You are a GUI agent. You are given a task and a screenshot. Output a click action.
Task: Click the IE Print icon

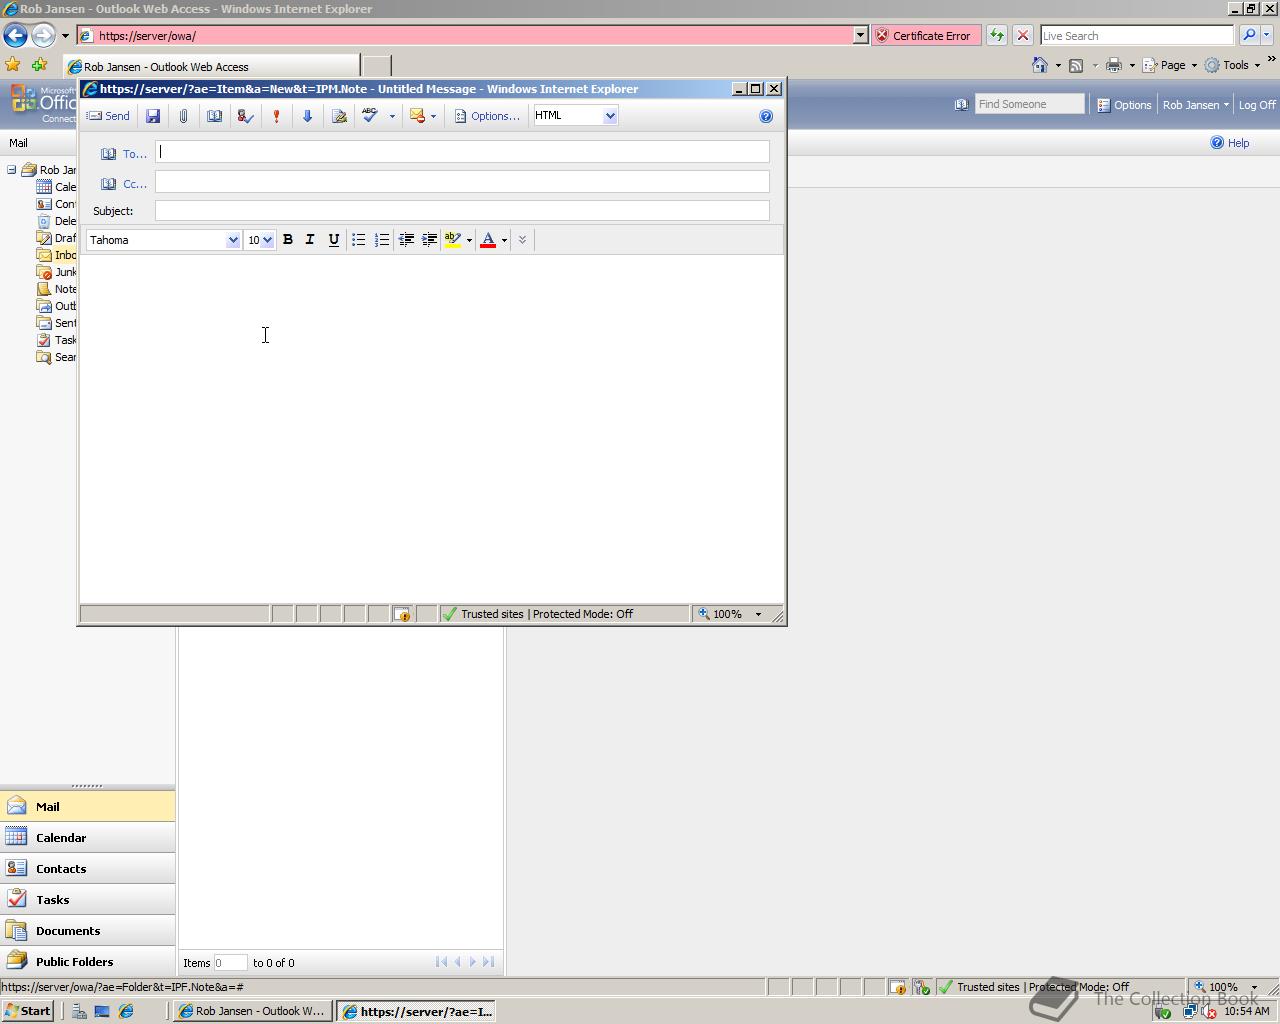[1114, 65]
